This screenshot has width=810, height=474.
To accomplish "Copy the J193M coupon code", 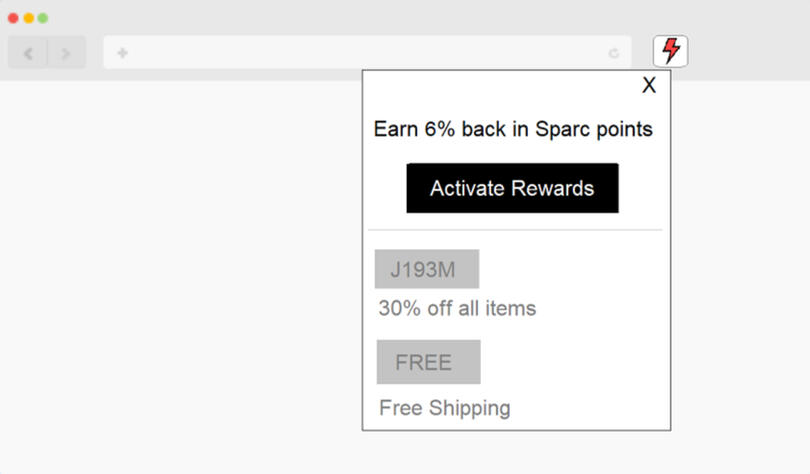I will pyautogui.click(x=427, y=269).
